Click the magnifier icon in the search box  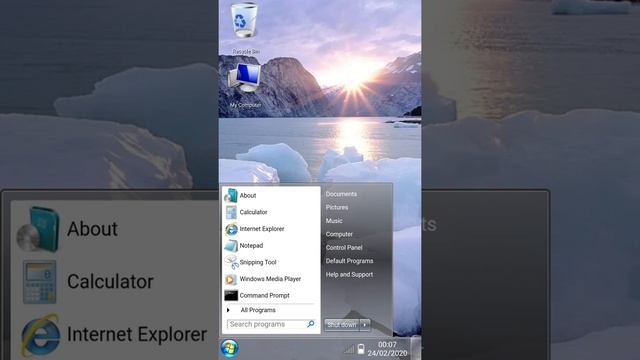coord(311,324)
